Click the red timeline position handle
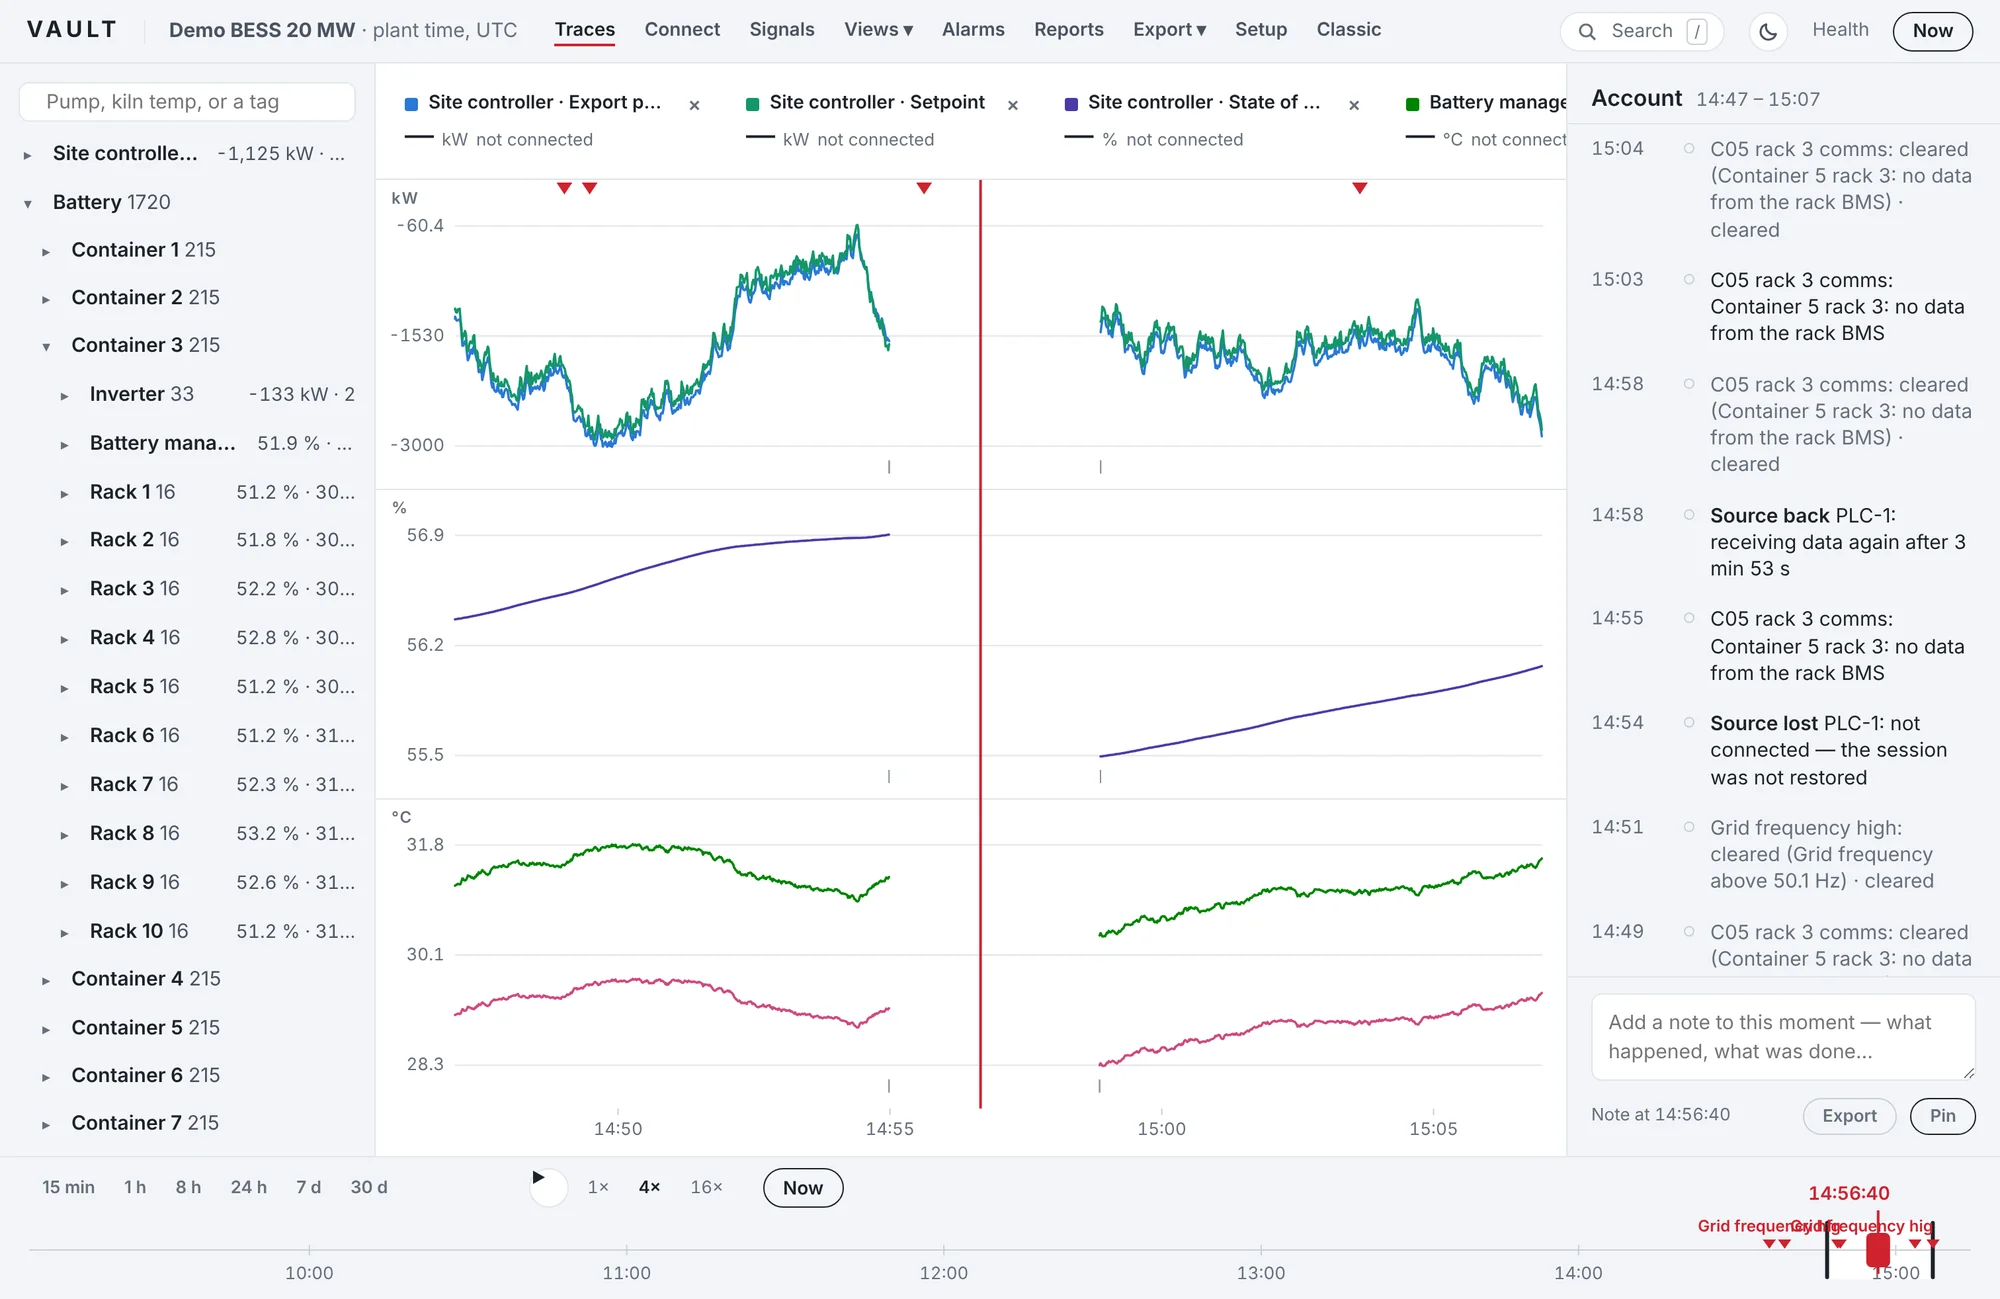Image resolution: width=2000 pixels, height=1299 pixels. [x=1878, y=1249]
